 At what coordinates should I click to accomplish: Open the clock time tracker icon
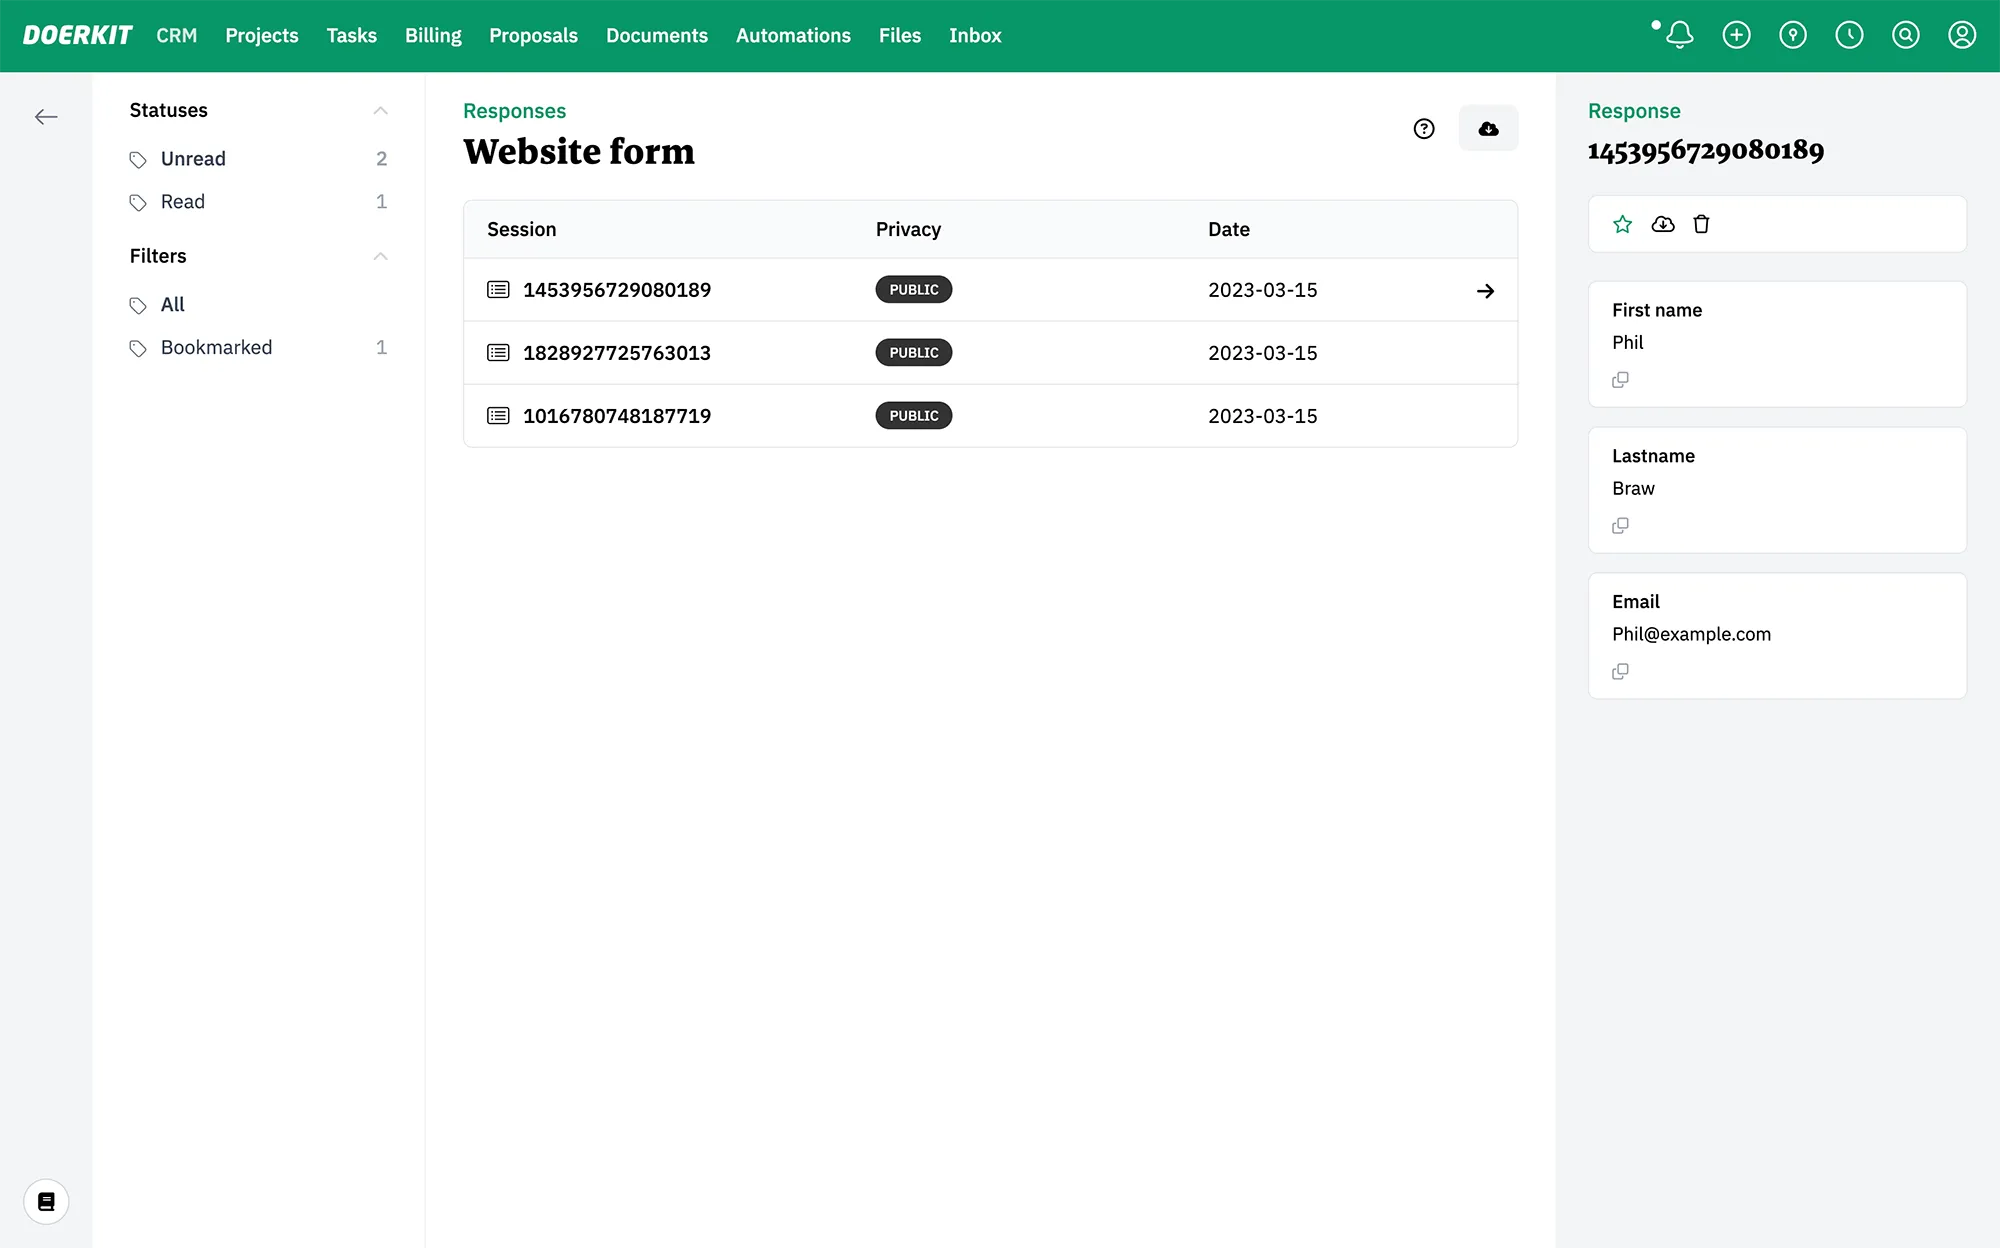click(x=1849, y=35)
